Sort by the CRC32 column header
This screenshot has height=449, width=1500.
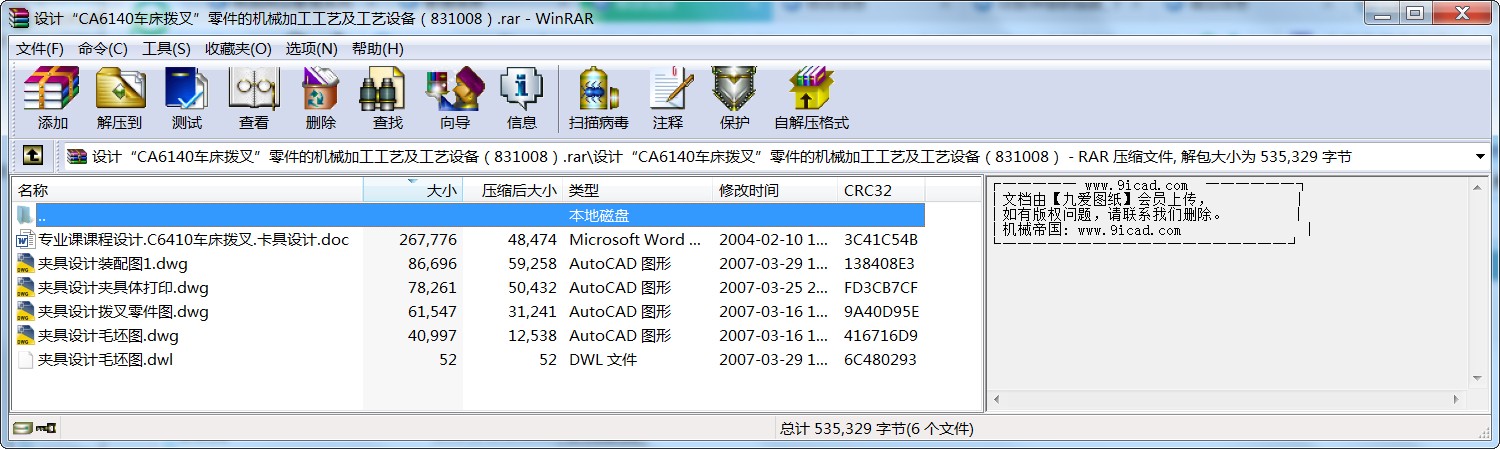coord(881,190)
